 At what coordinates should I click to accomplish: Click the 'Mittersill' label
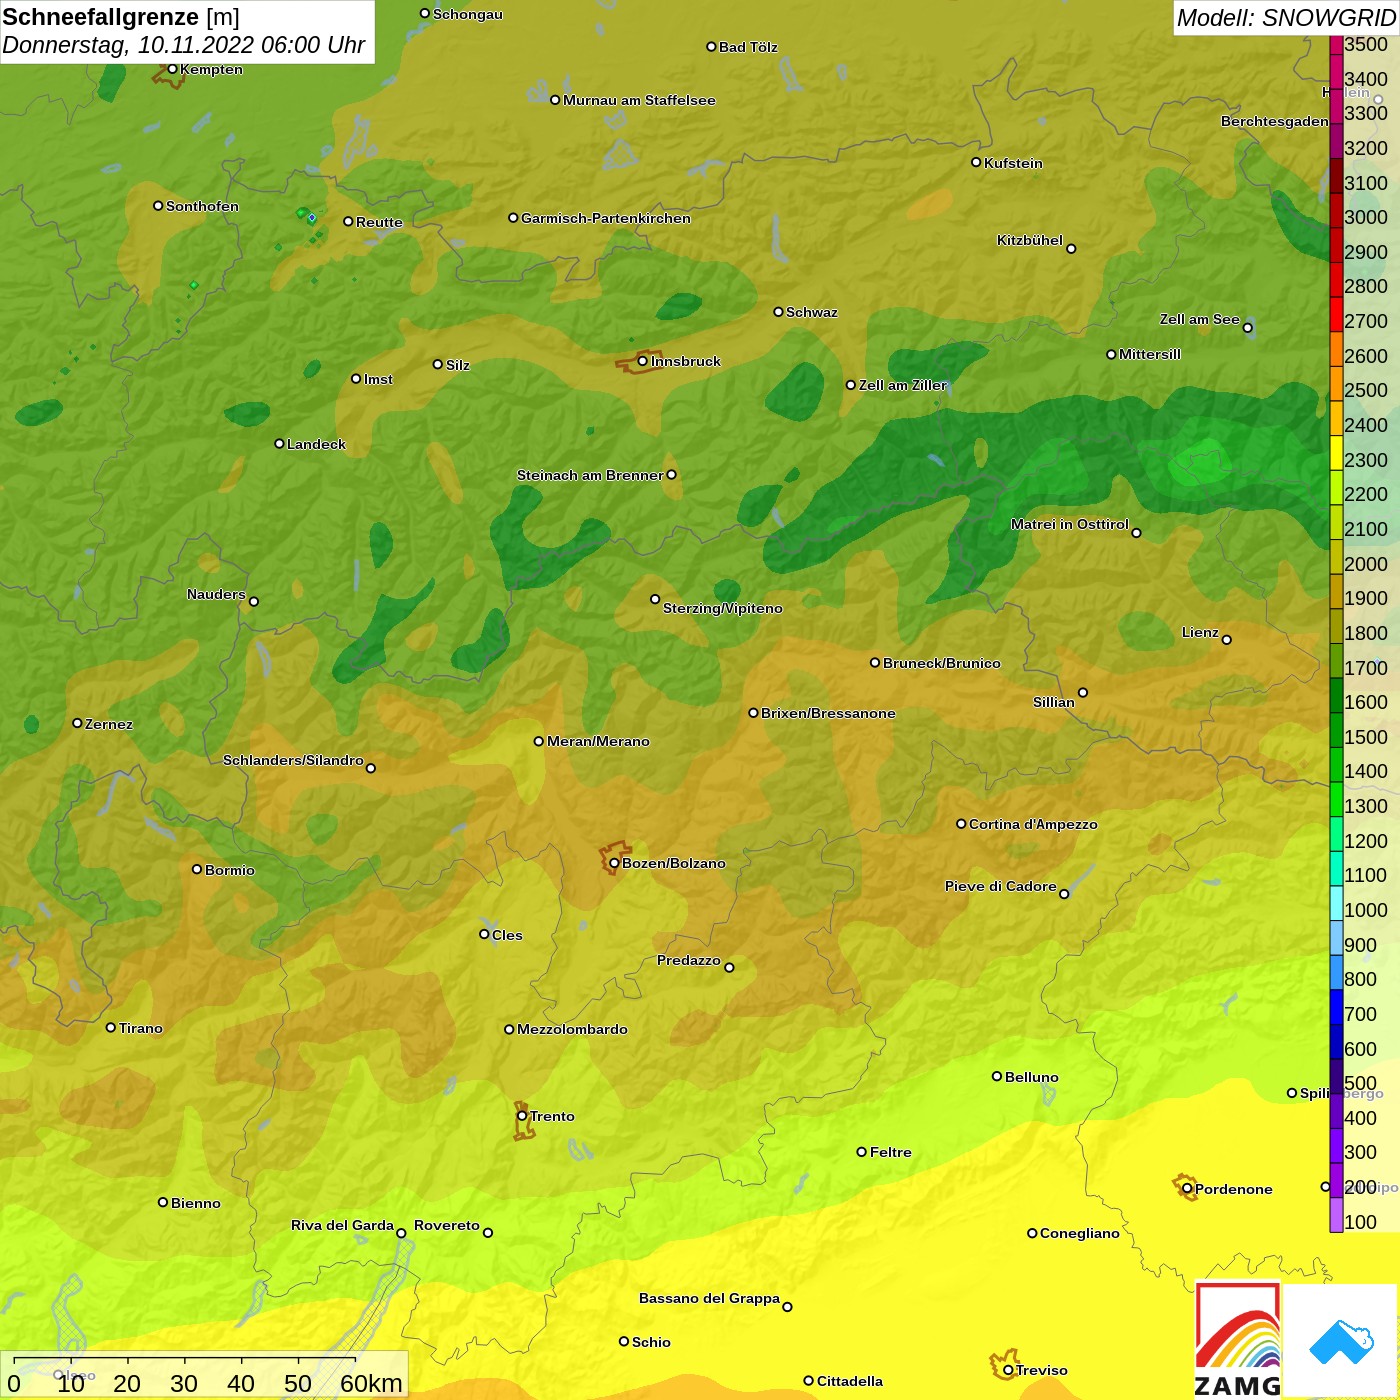coord(1150,354)
